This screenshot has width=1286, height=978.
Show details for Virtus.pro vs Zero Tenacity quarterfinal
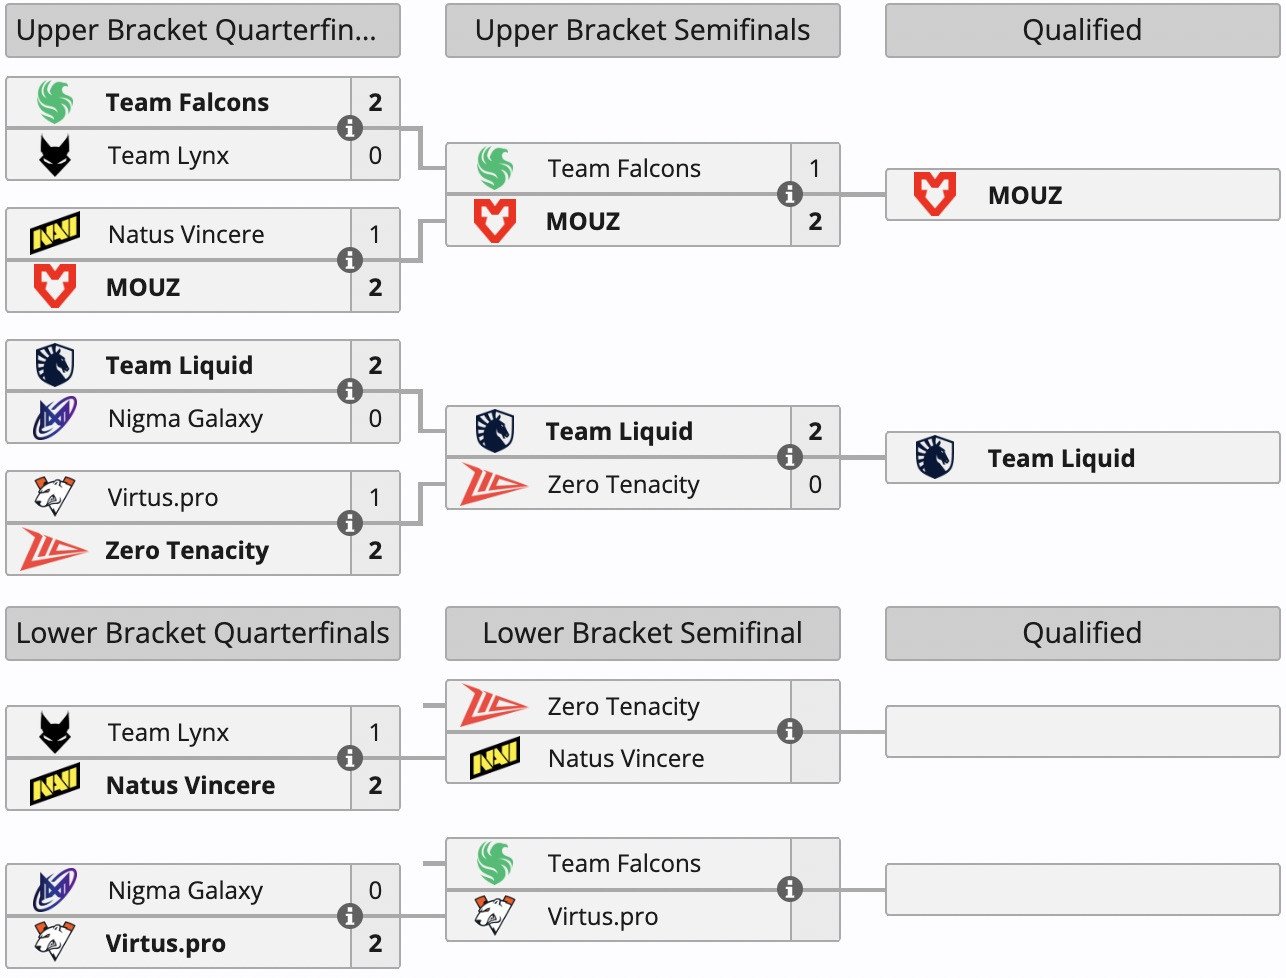click(x=349, y=523)
